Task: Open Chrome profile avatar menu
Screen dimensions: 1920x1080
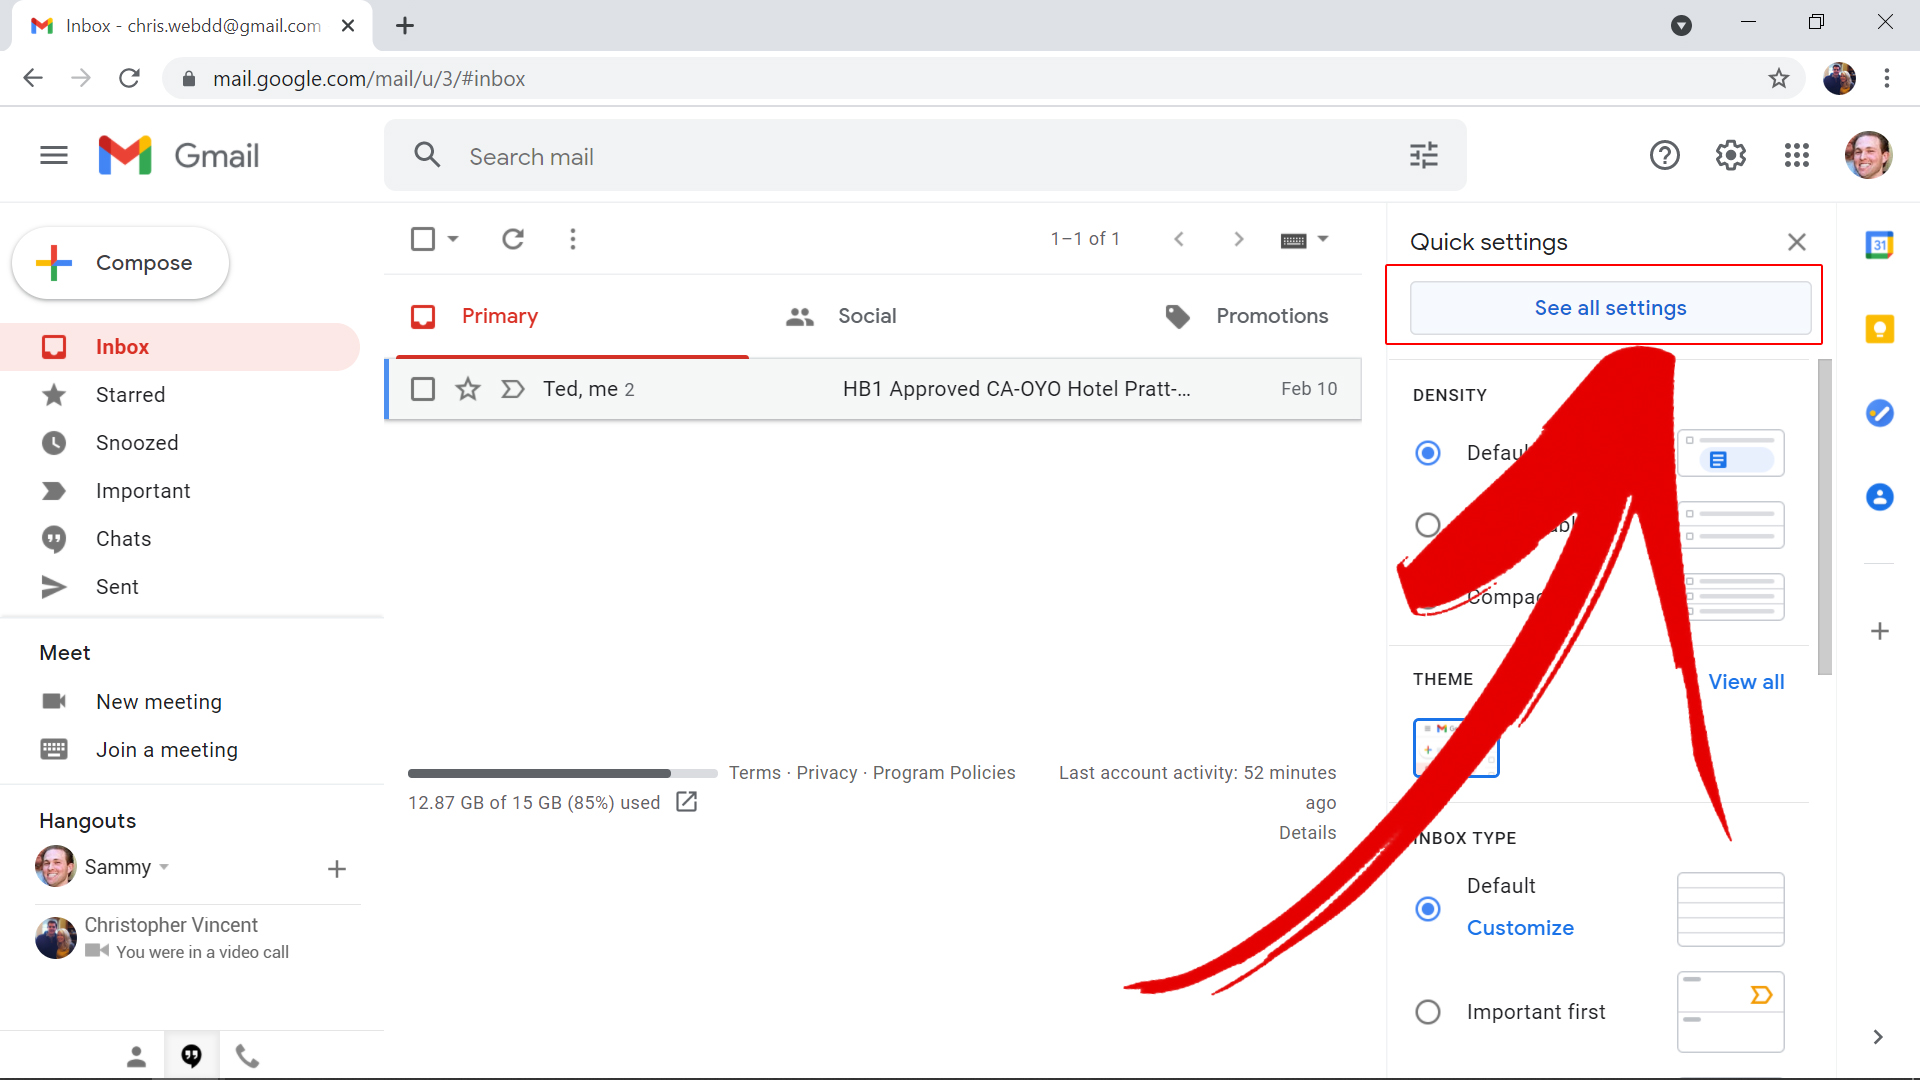Action: 1838,78
